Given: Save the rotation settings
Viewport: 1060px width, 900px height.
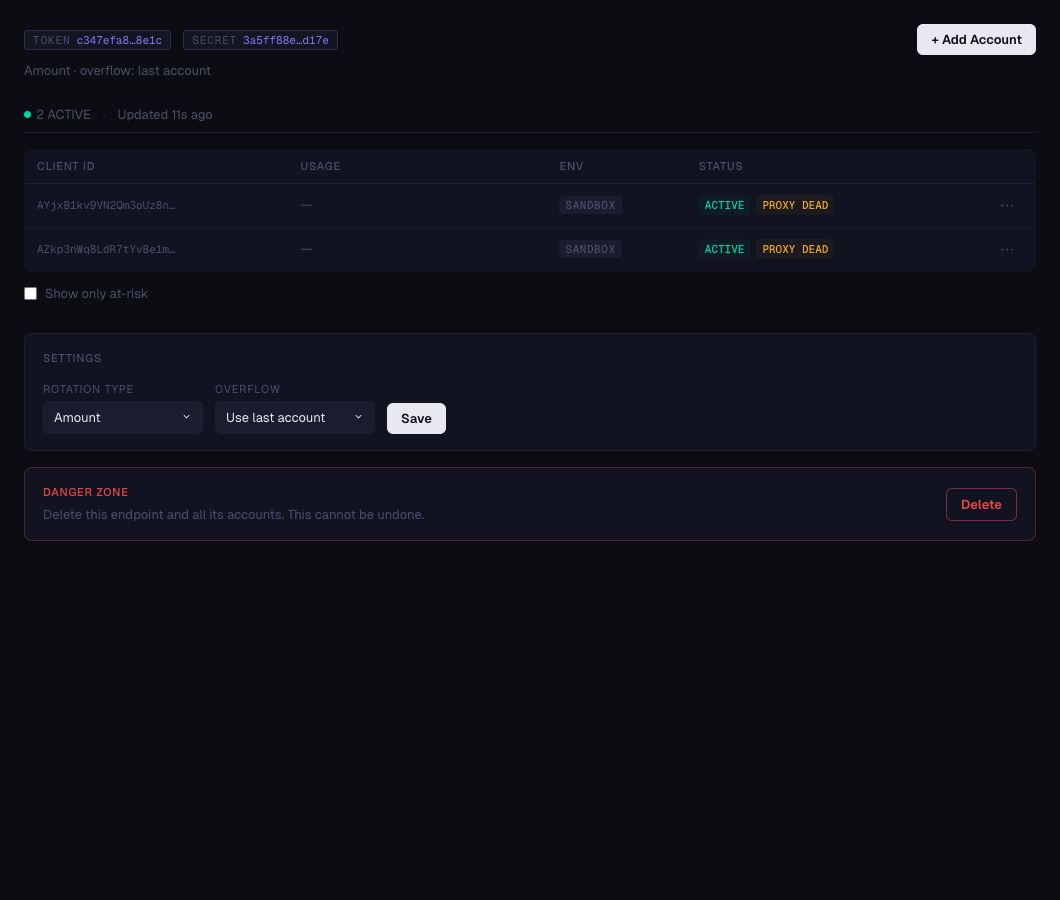Looking at the screenshot, I should pos(416,418).
